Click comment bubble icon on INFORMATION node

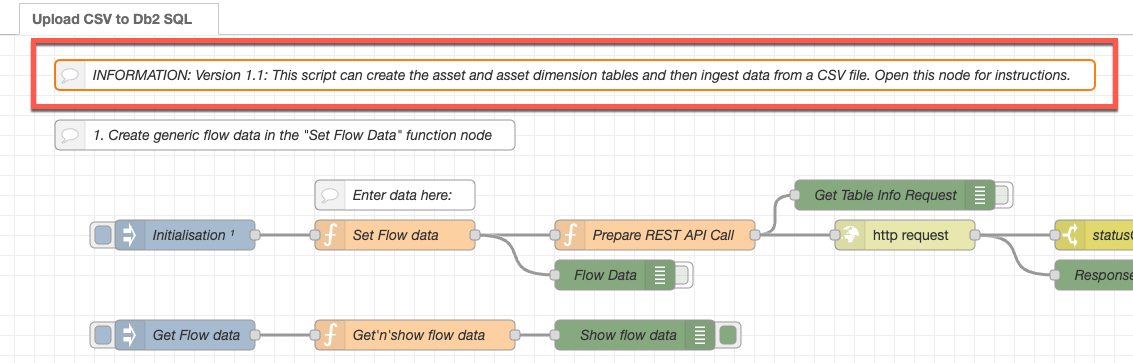69,75
